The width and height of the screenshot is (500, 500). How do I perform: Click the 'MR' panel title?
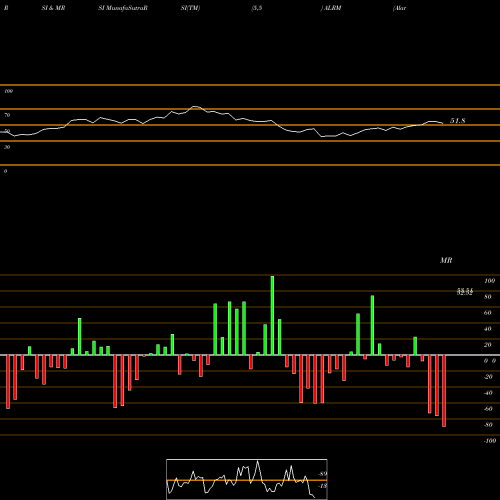[446, 260]
